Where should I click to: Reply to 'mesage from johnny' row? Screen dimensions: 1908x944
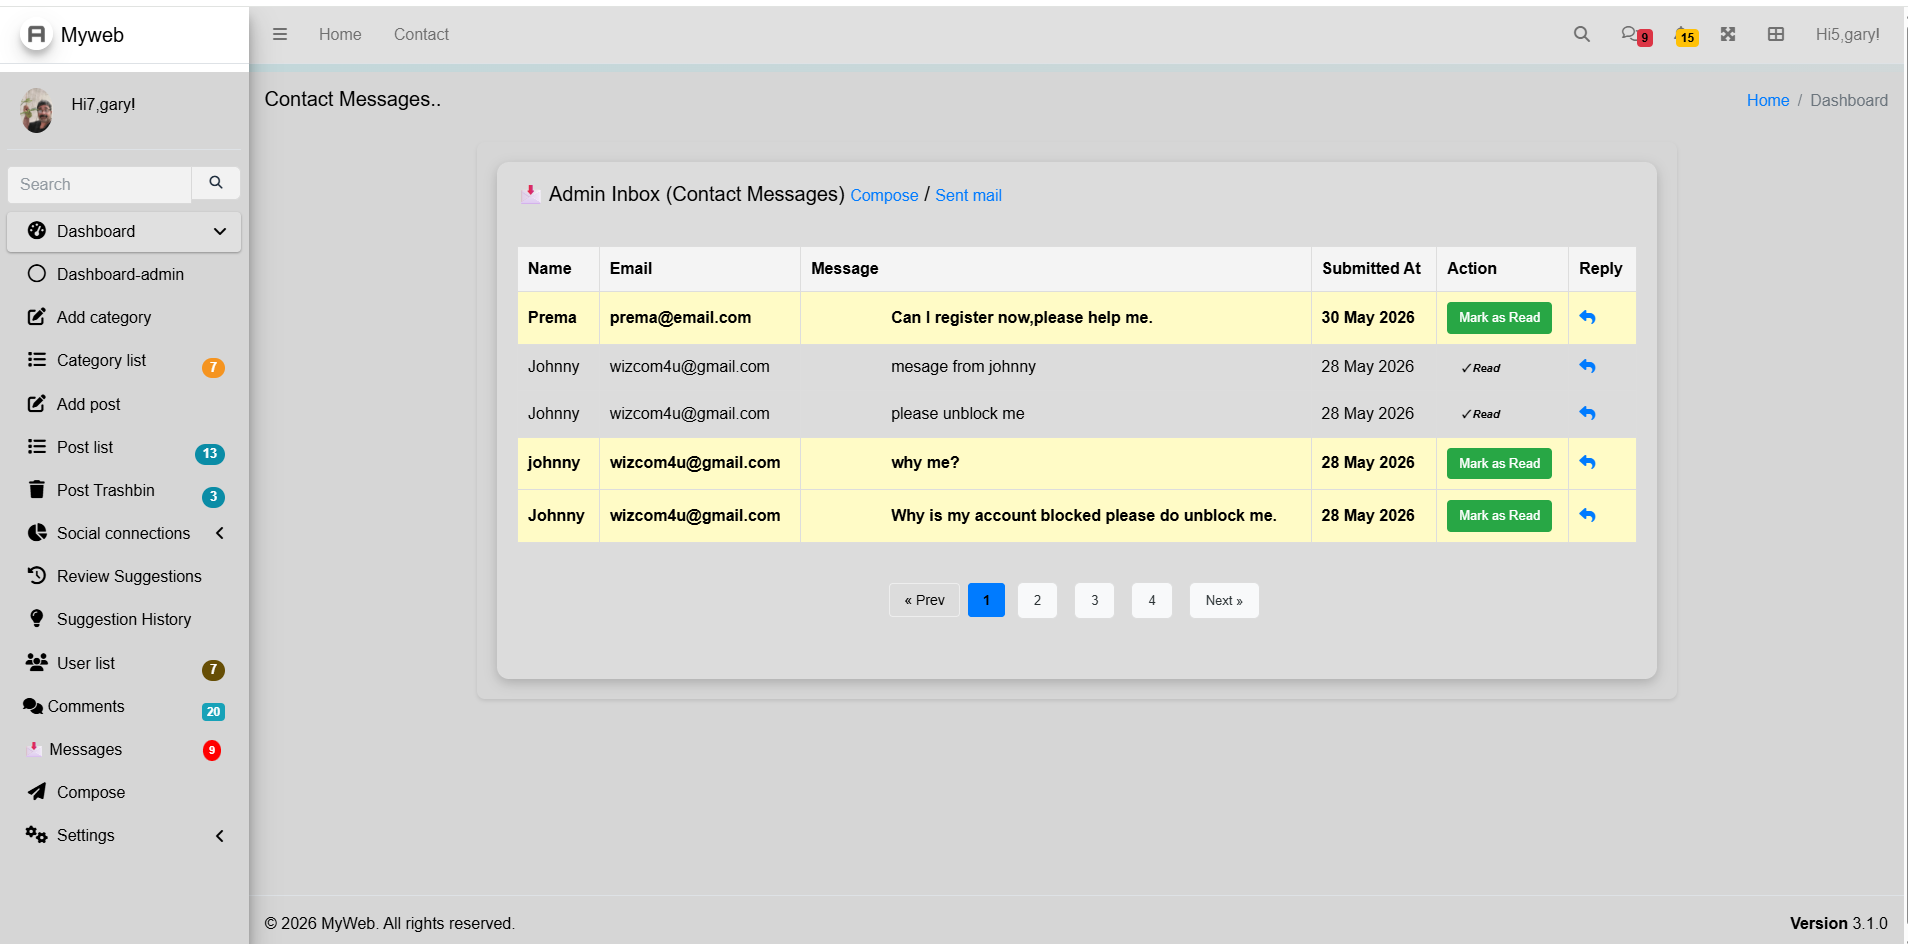tap(1587, 366)
